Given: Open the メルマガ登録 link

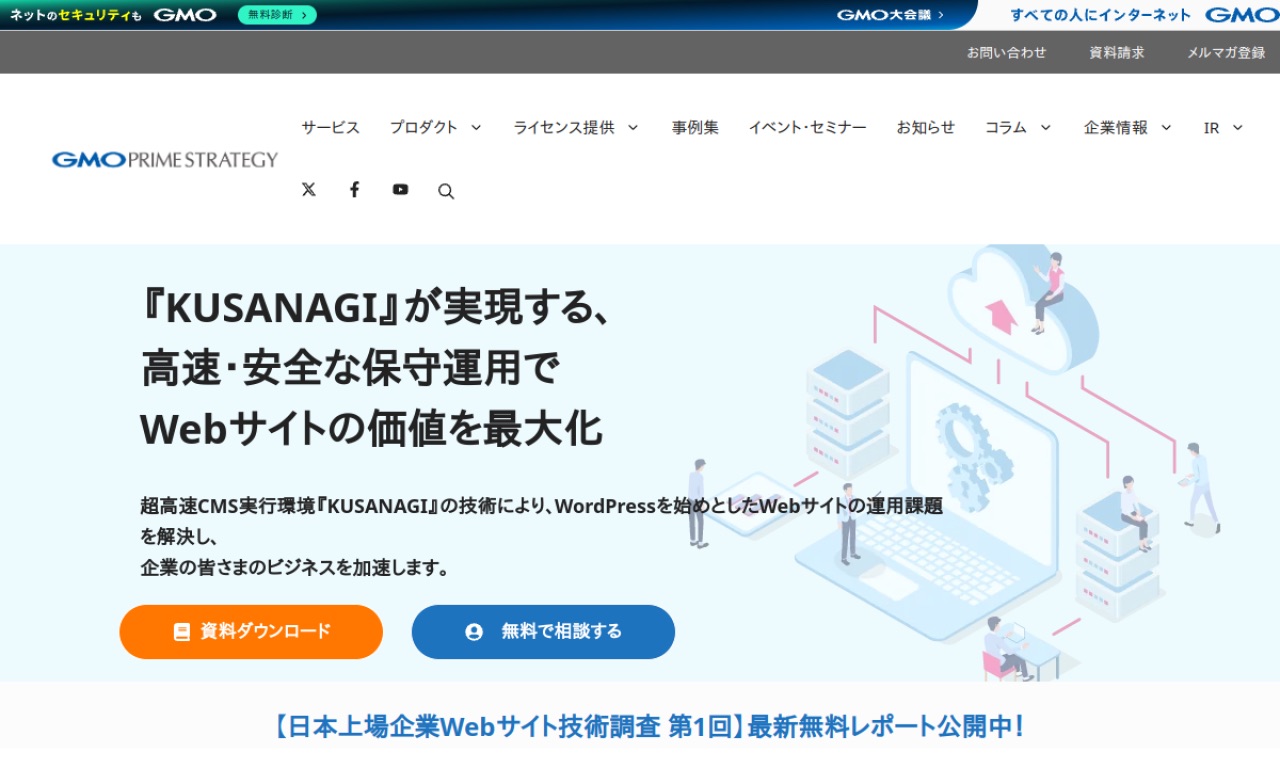Looking at the screenshot, I should click(1226, 52).
